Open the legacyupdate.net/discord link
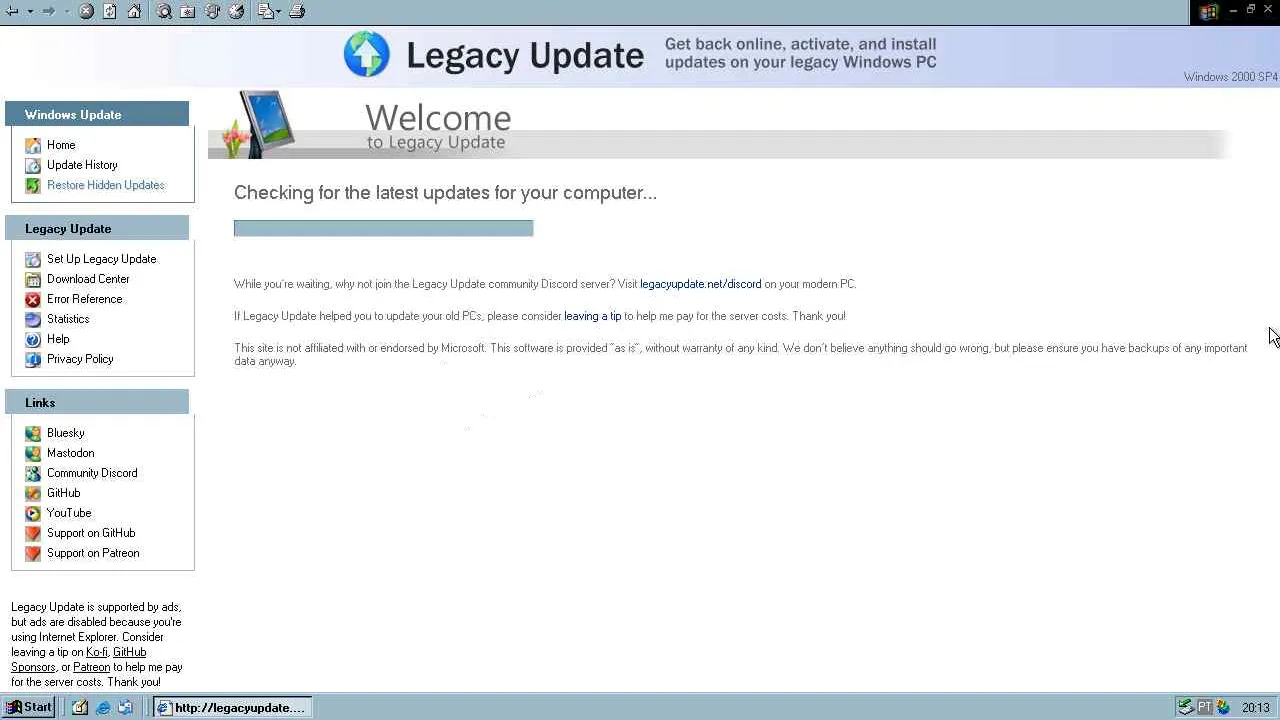Screen dimensions: 1280x720 pos(700,284)
